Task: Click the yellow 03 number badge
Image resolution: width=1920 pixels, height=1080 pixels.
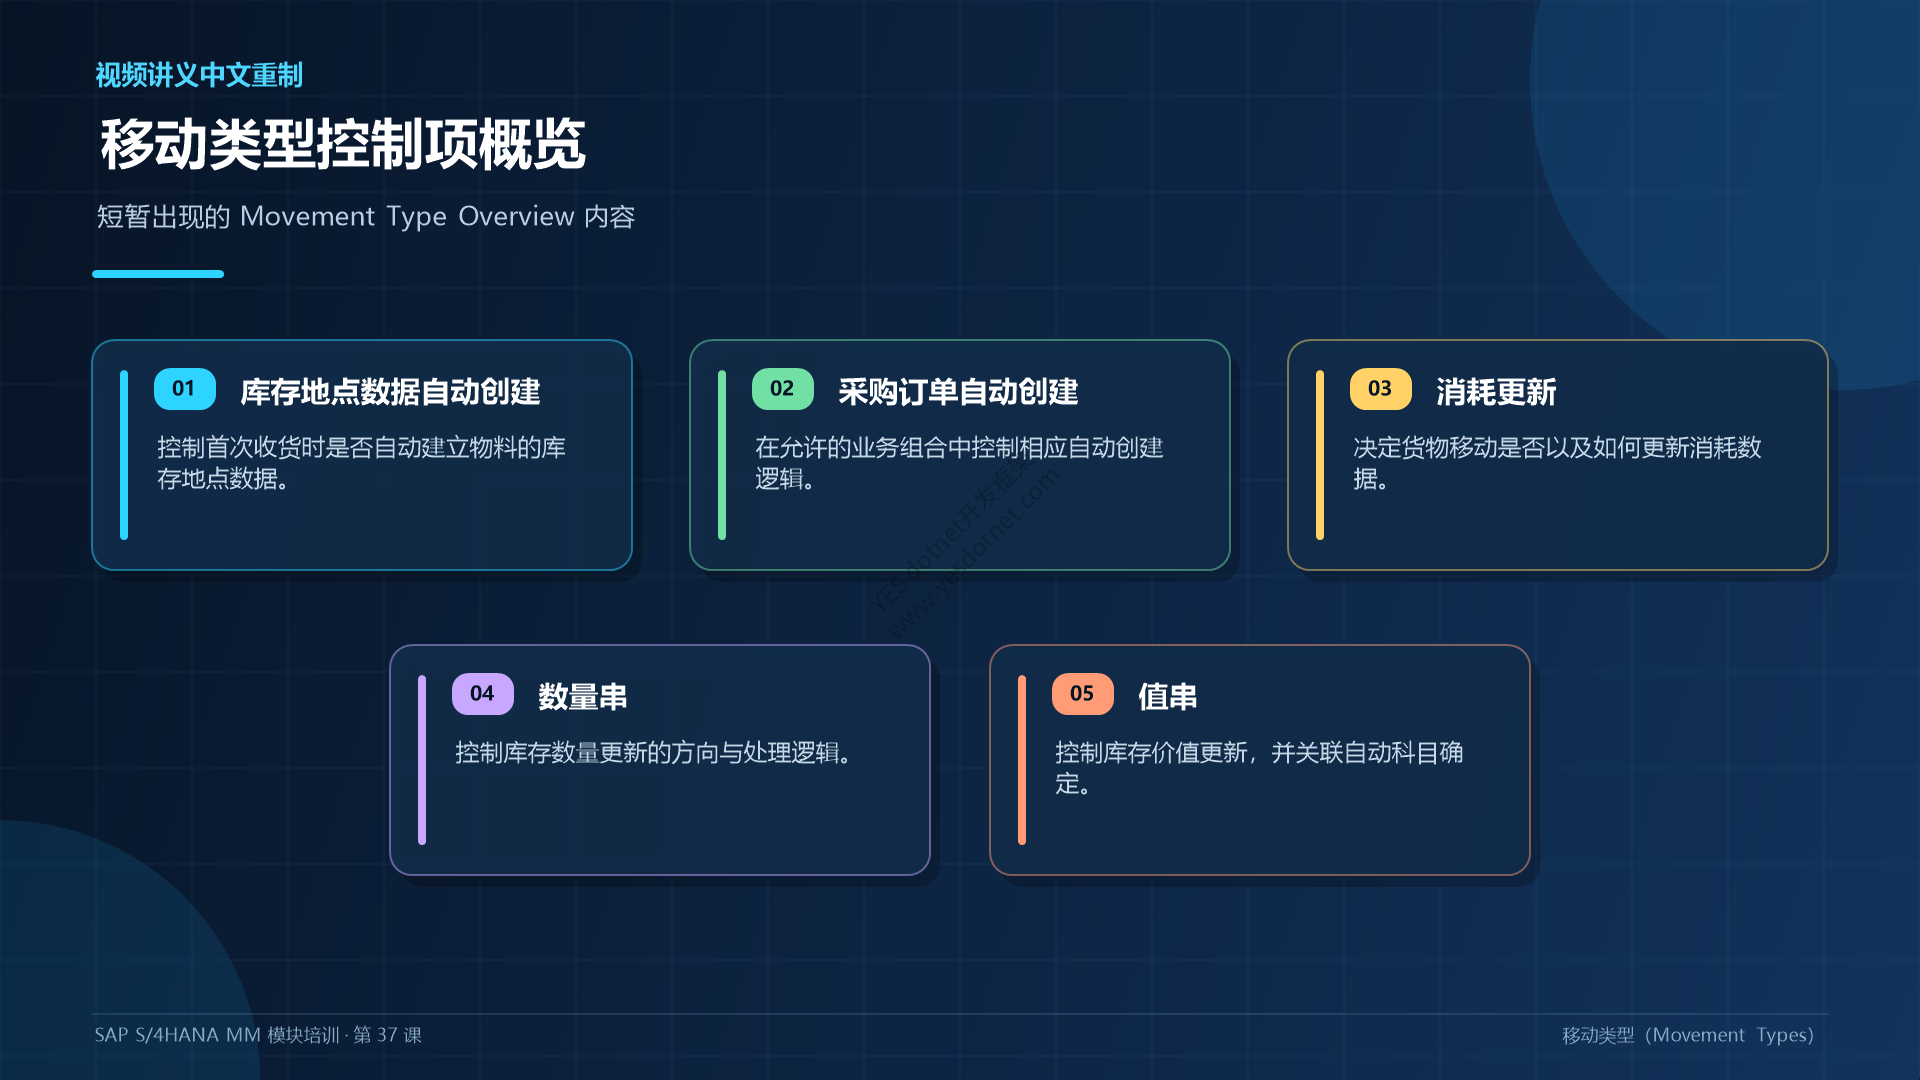Action: [1381, 389]
